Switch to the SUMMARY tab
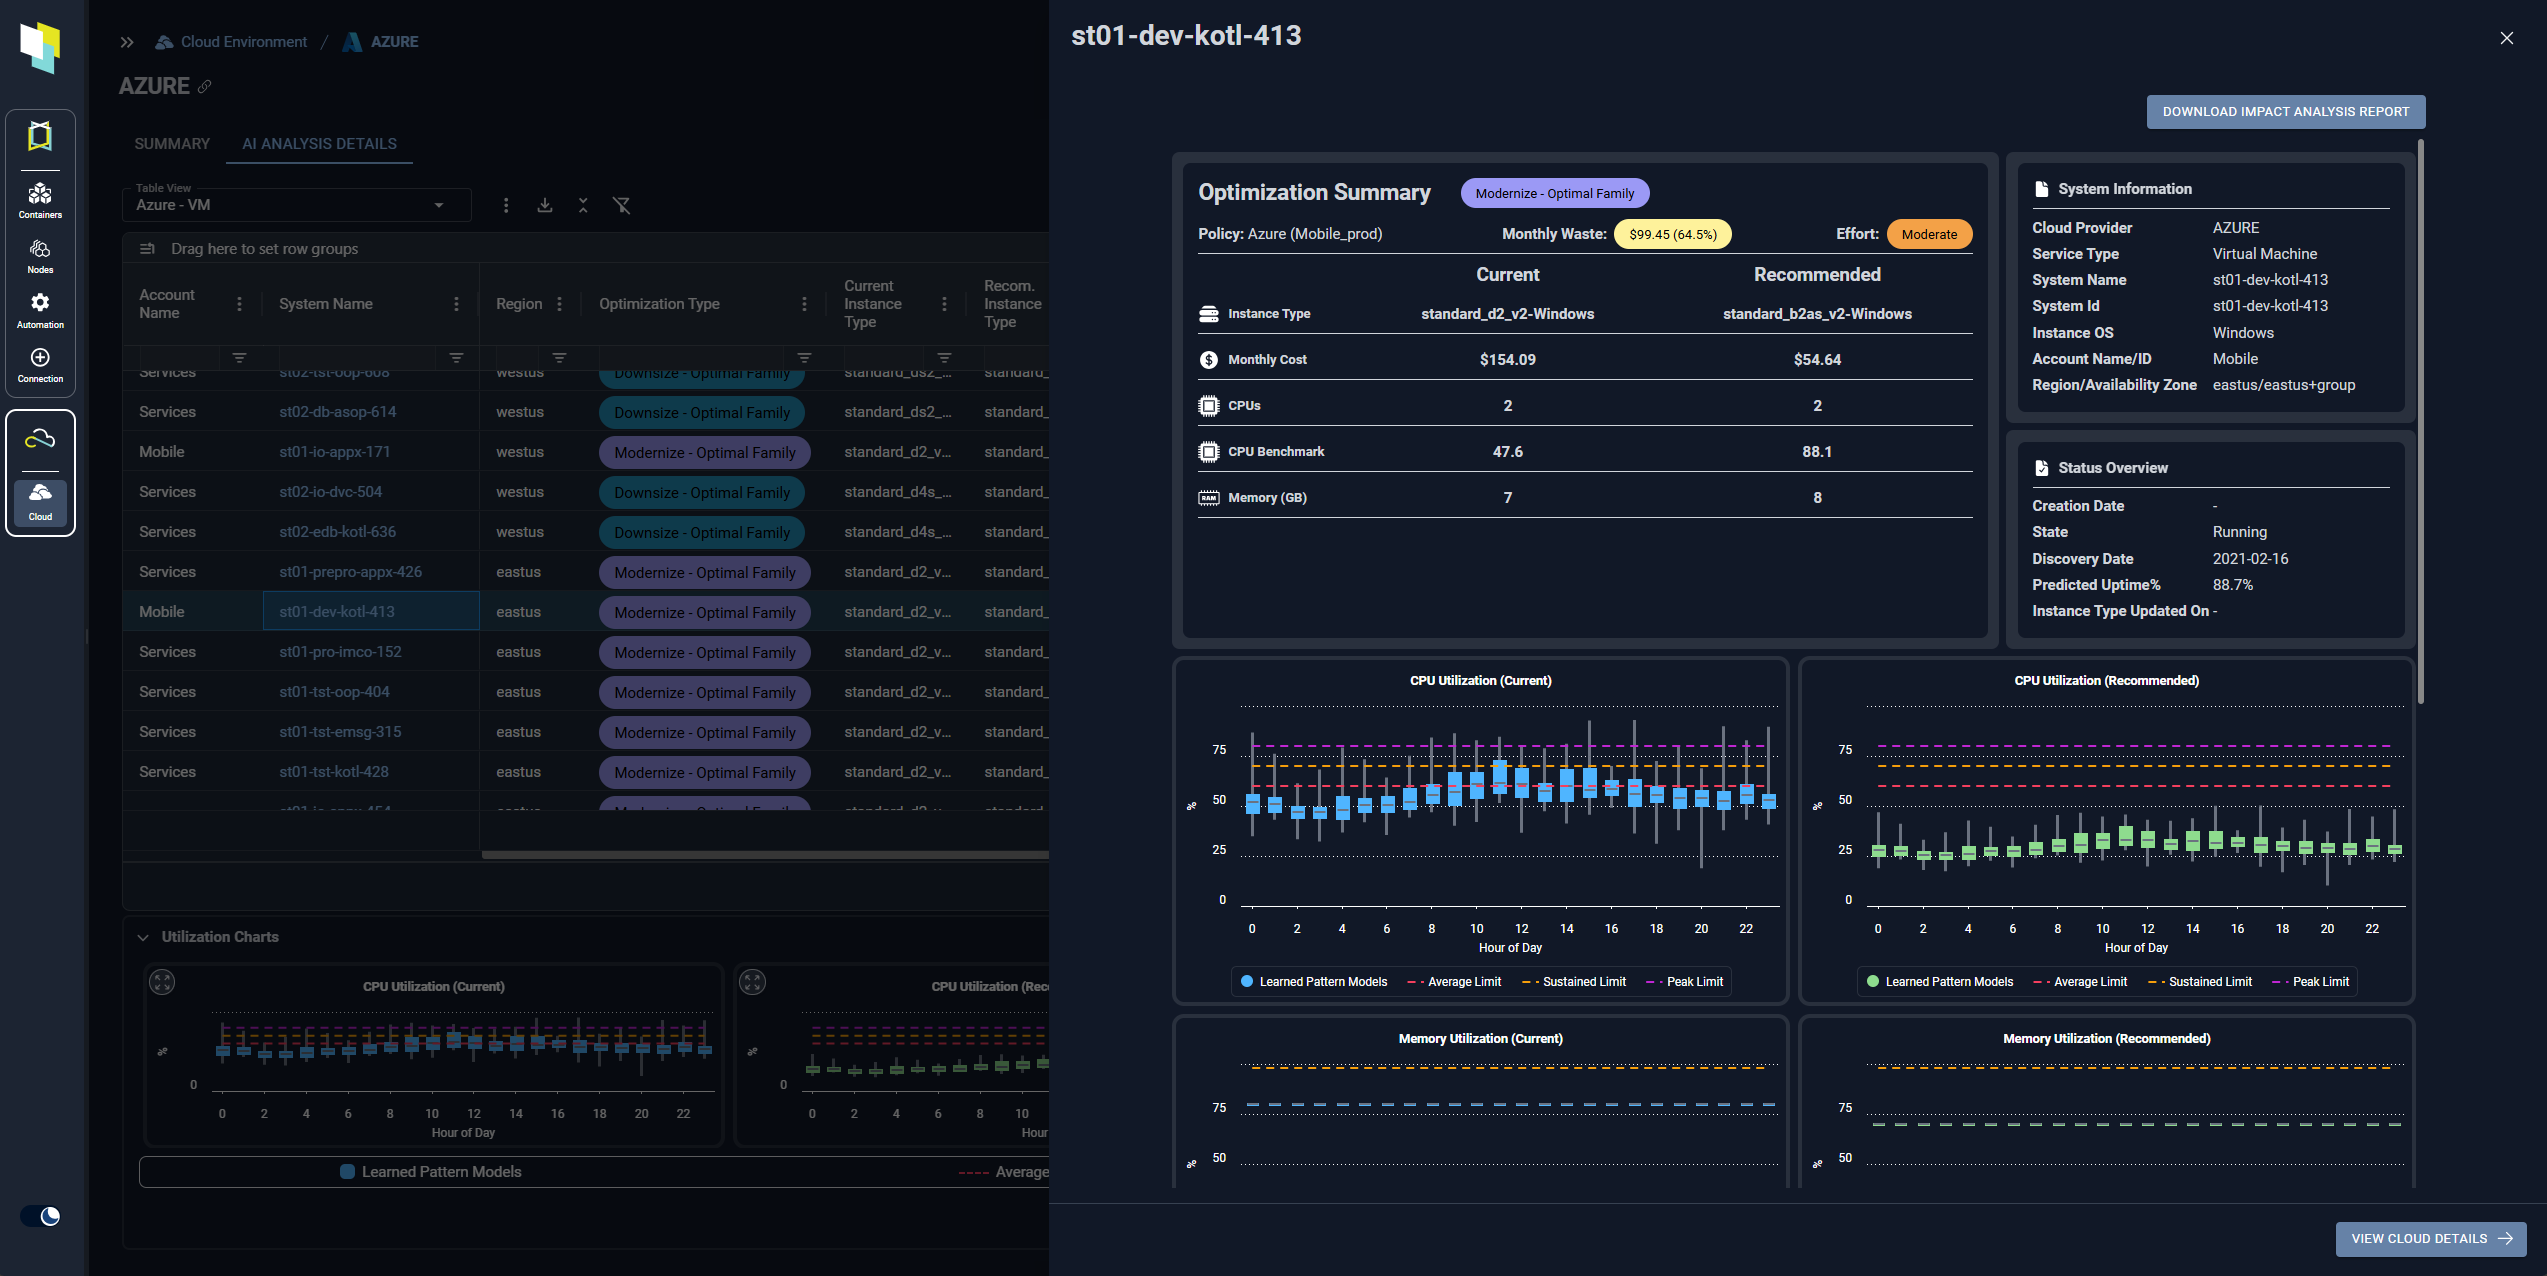The image size is (2547, 1276). click(x=172, y=144)
